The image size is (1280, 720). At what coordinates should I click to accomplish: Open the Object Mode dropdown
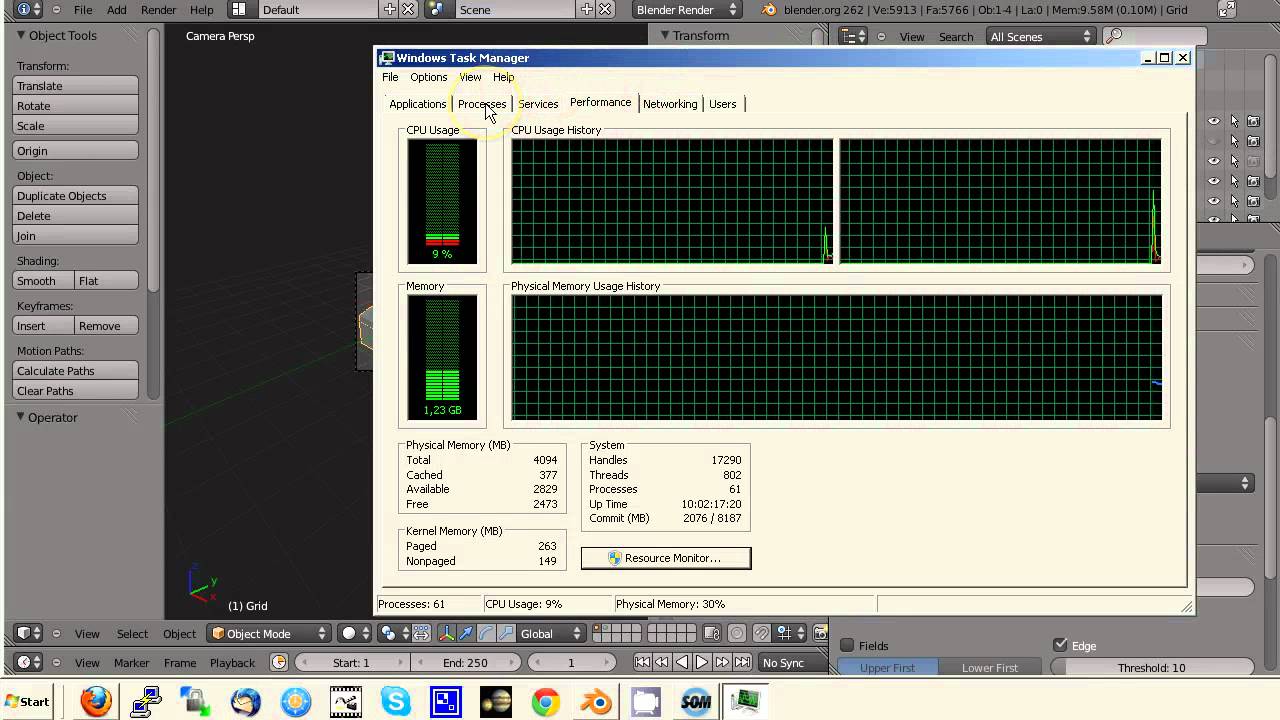tap(269, 633)
